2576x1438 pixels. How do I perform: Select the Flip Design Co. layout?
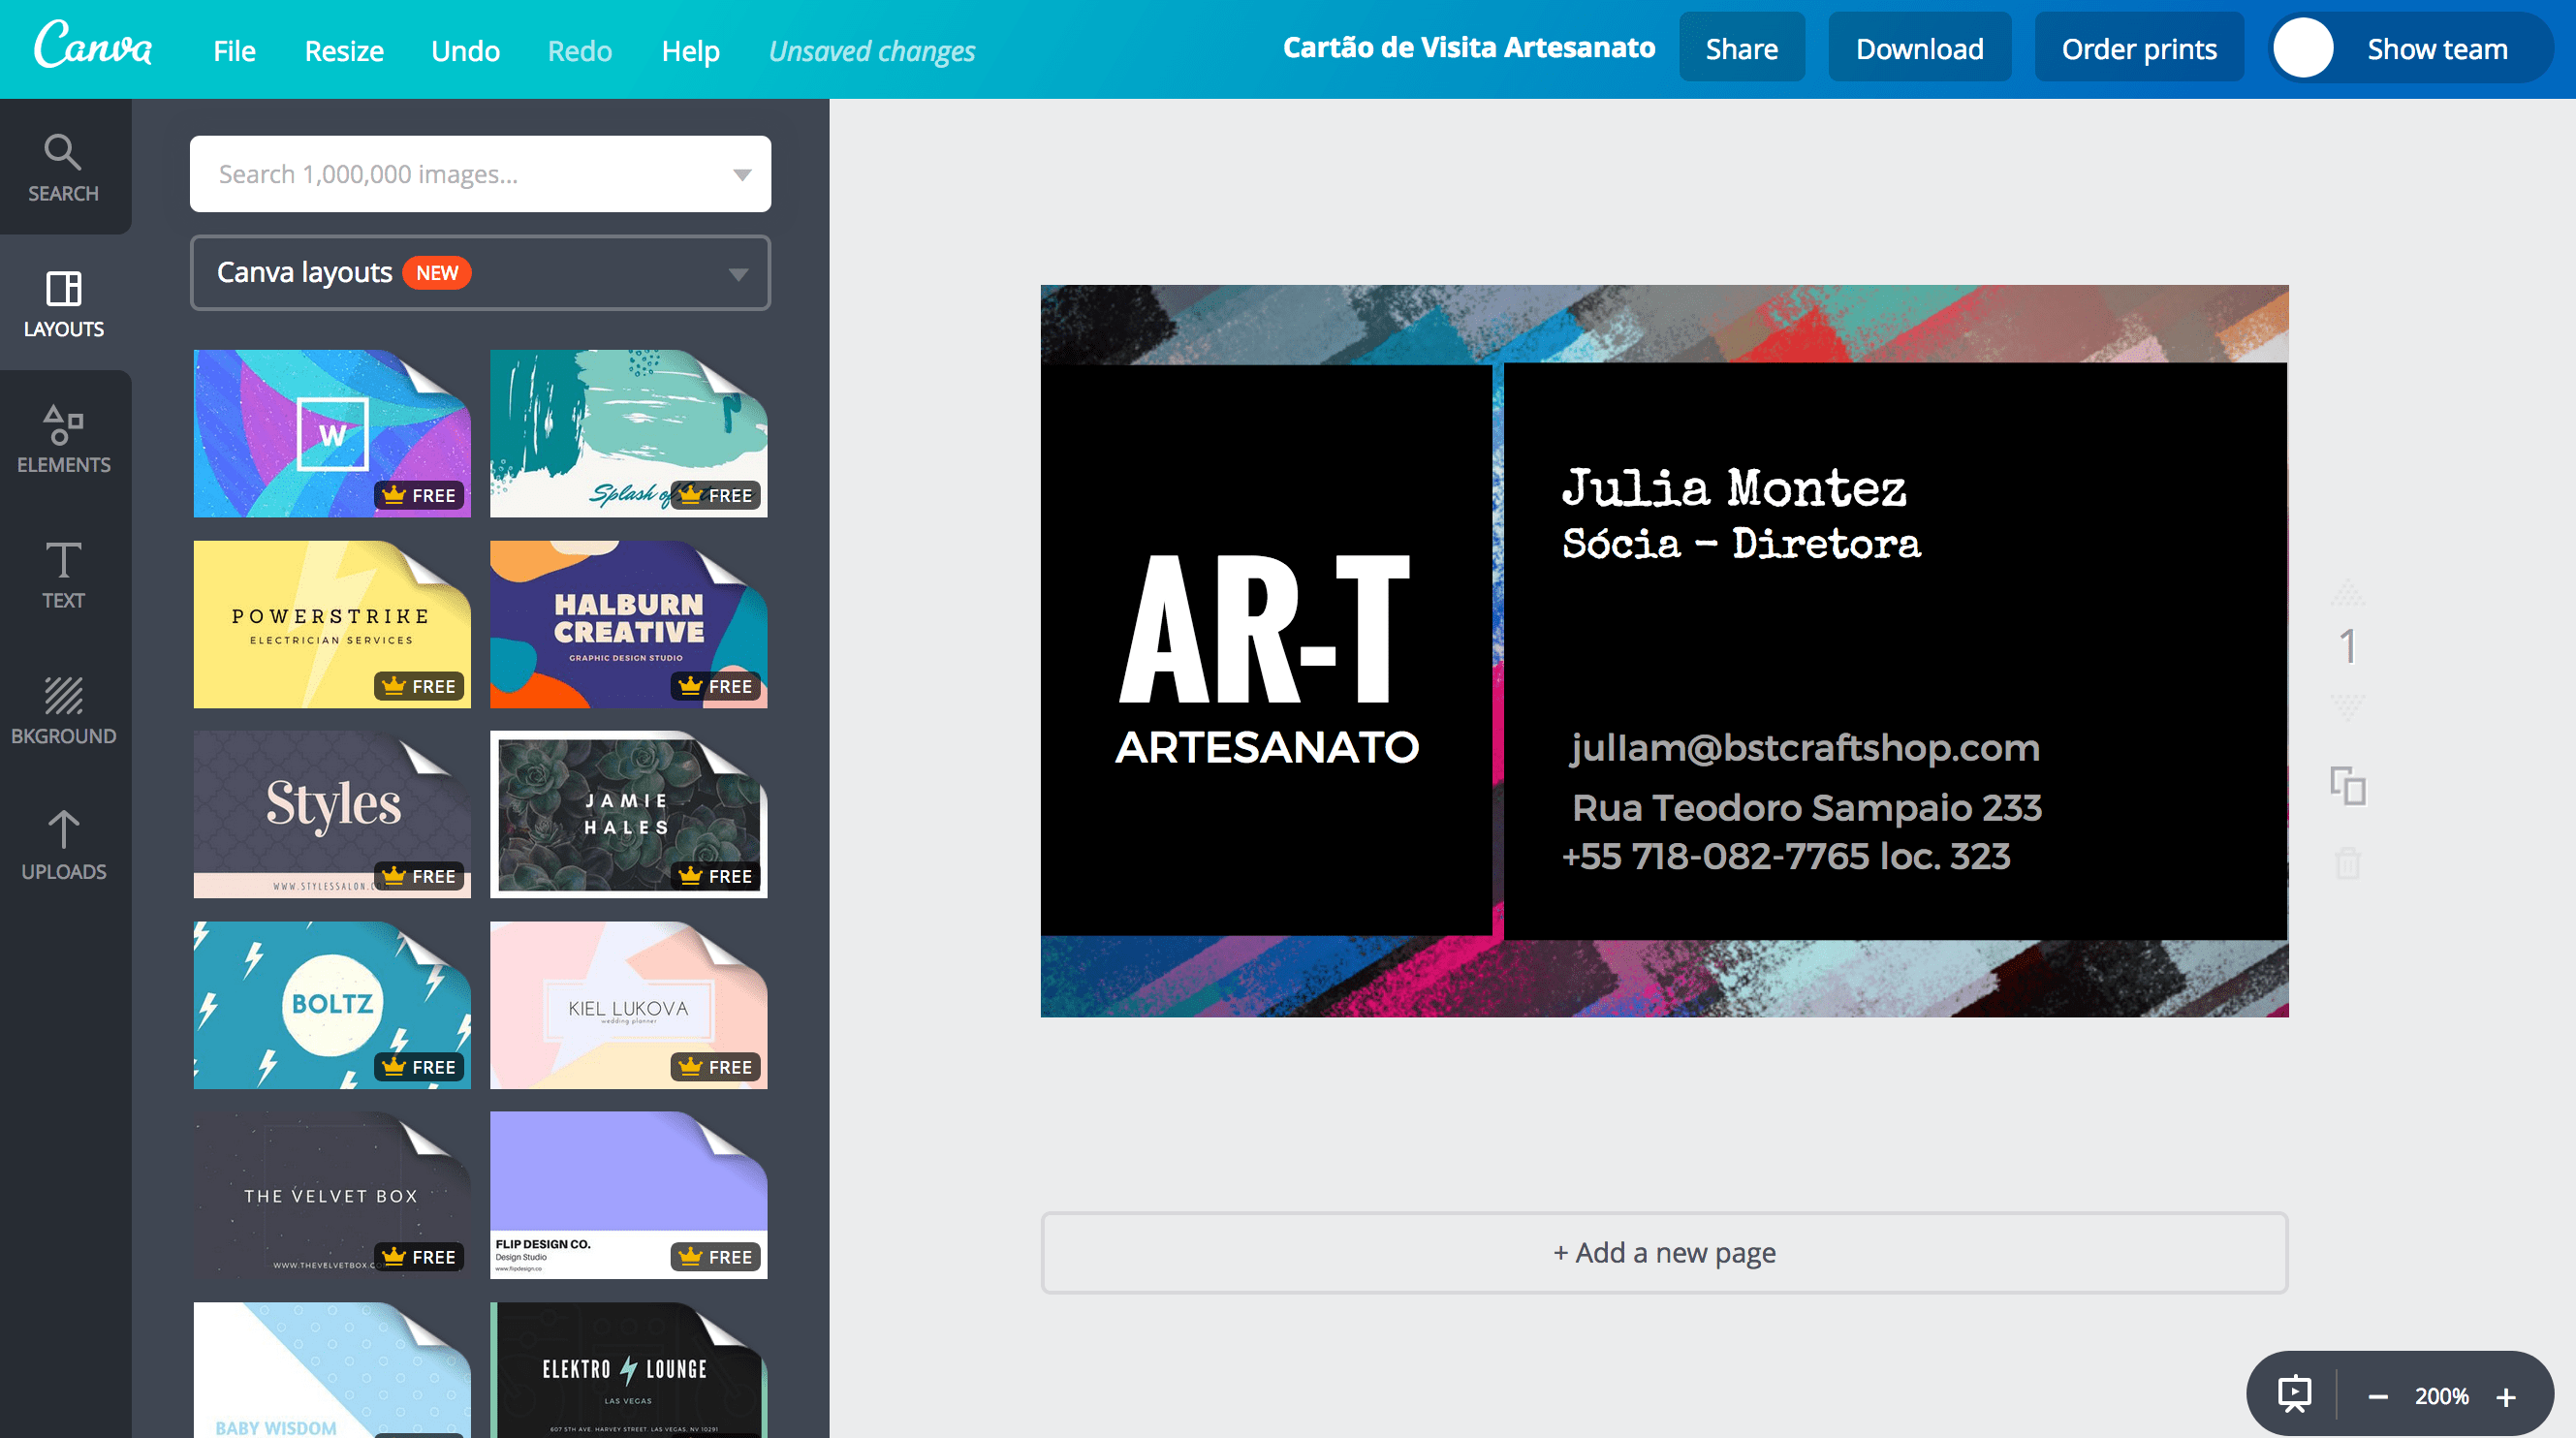[629, 1195]
